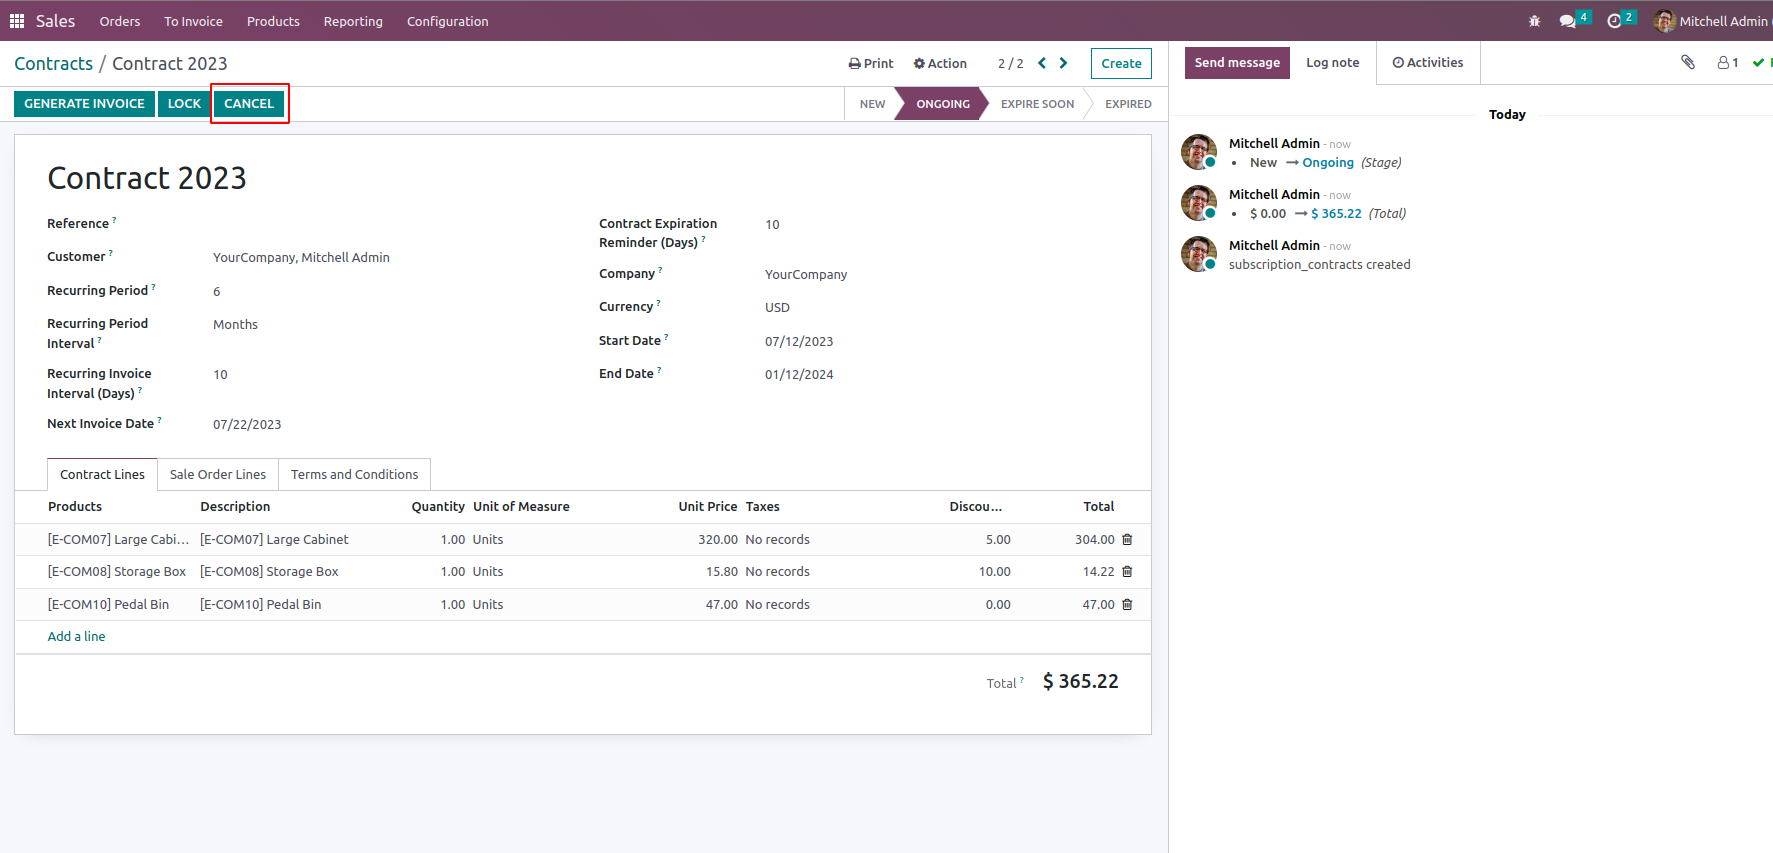Delete the Pedal Bin line

[1127, 604]
